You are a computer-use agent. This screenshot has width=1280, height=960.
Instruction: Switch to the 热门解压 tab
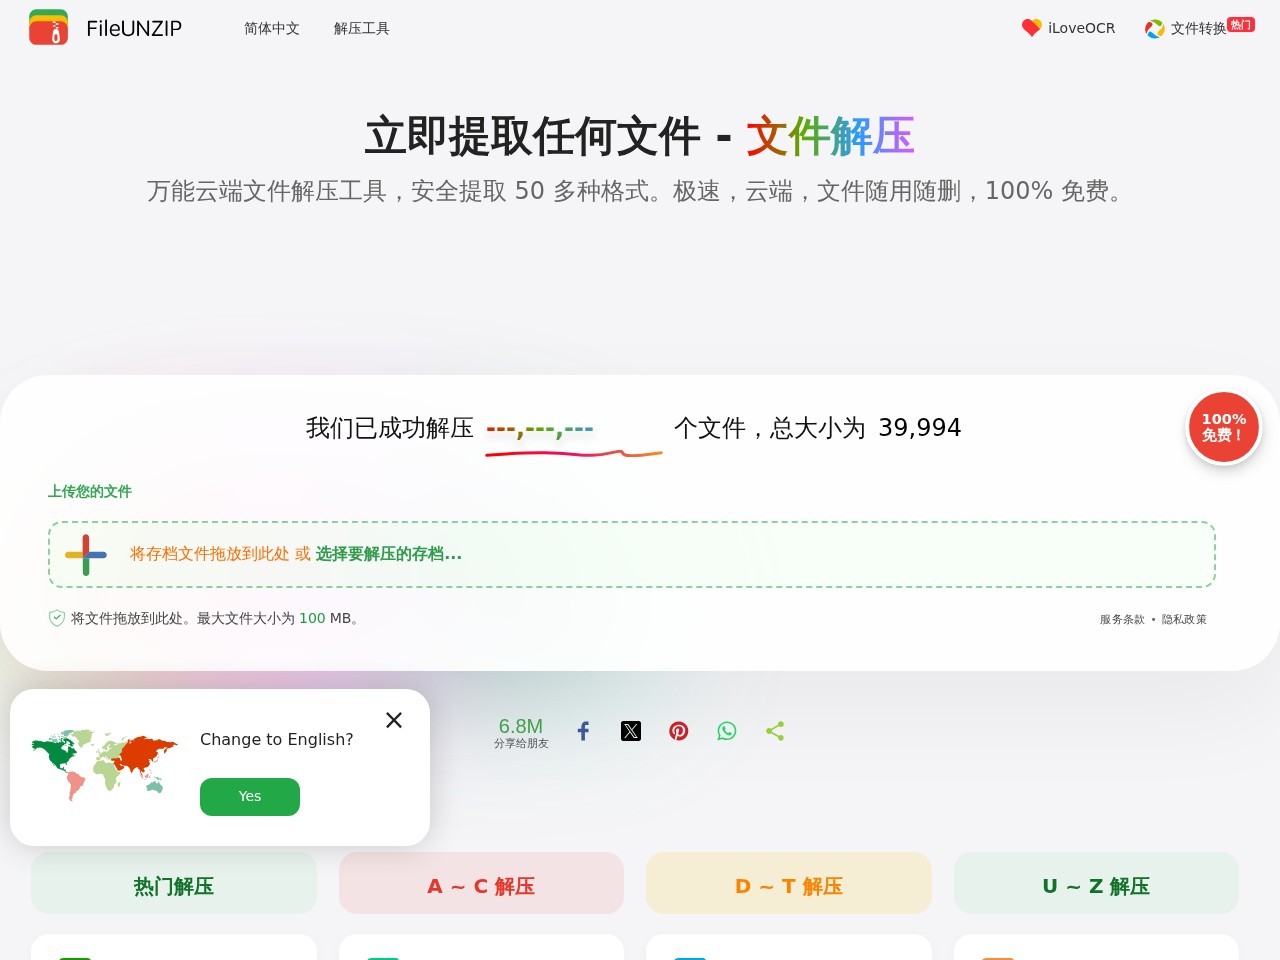174,883
